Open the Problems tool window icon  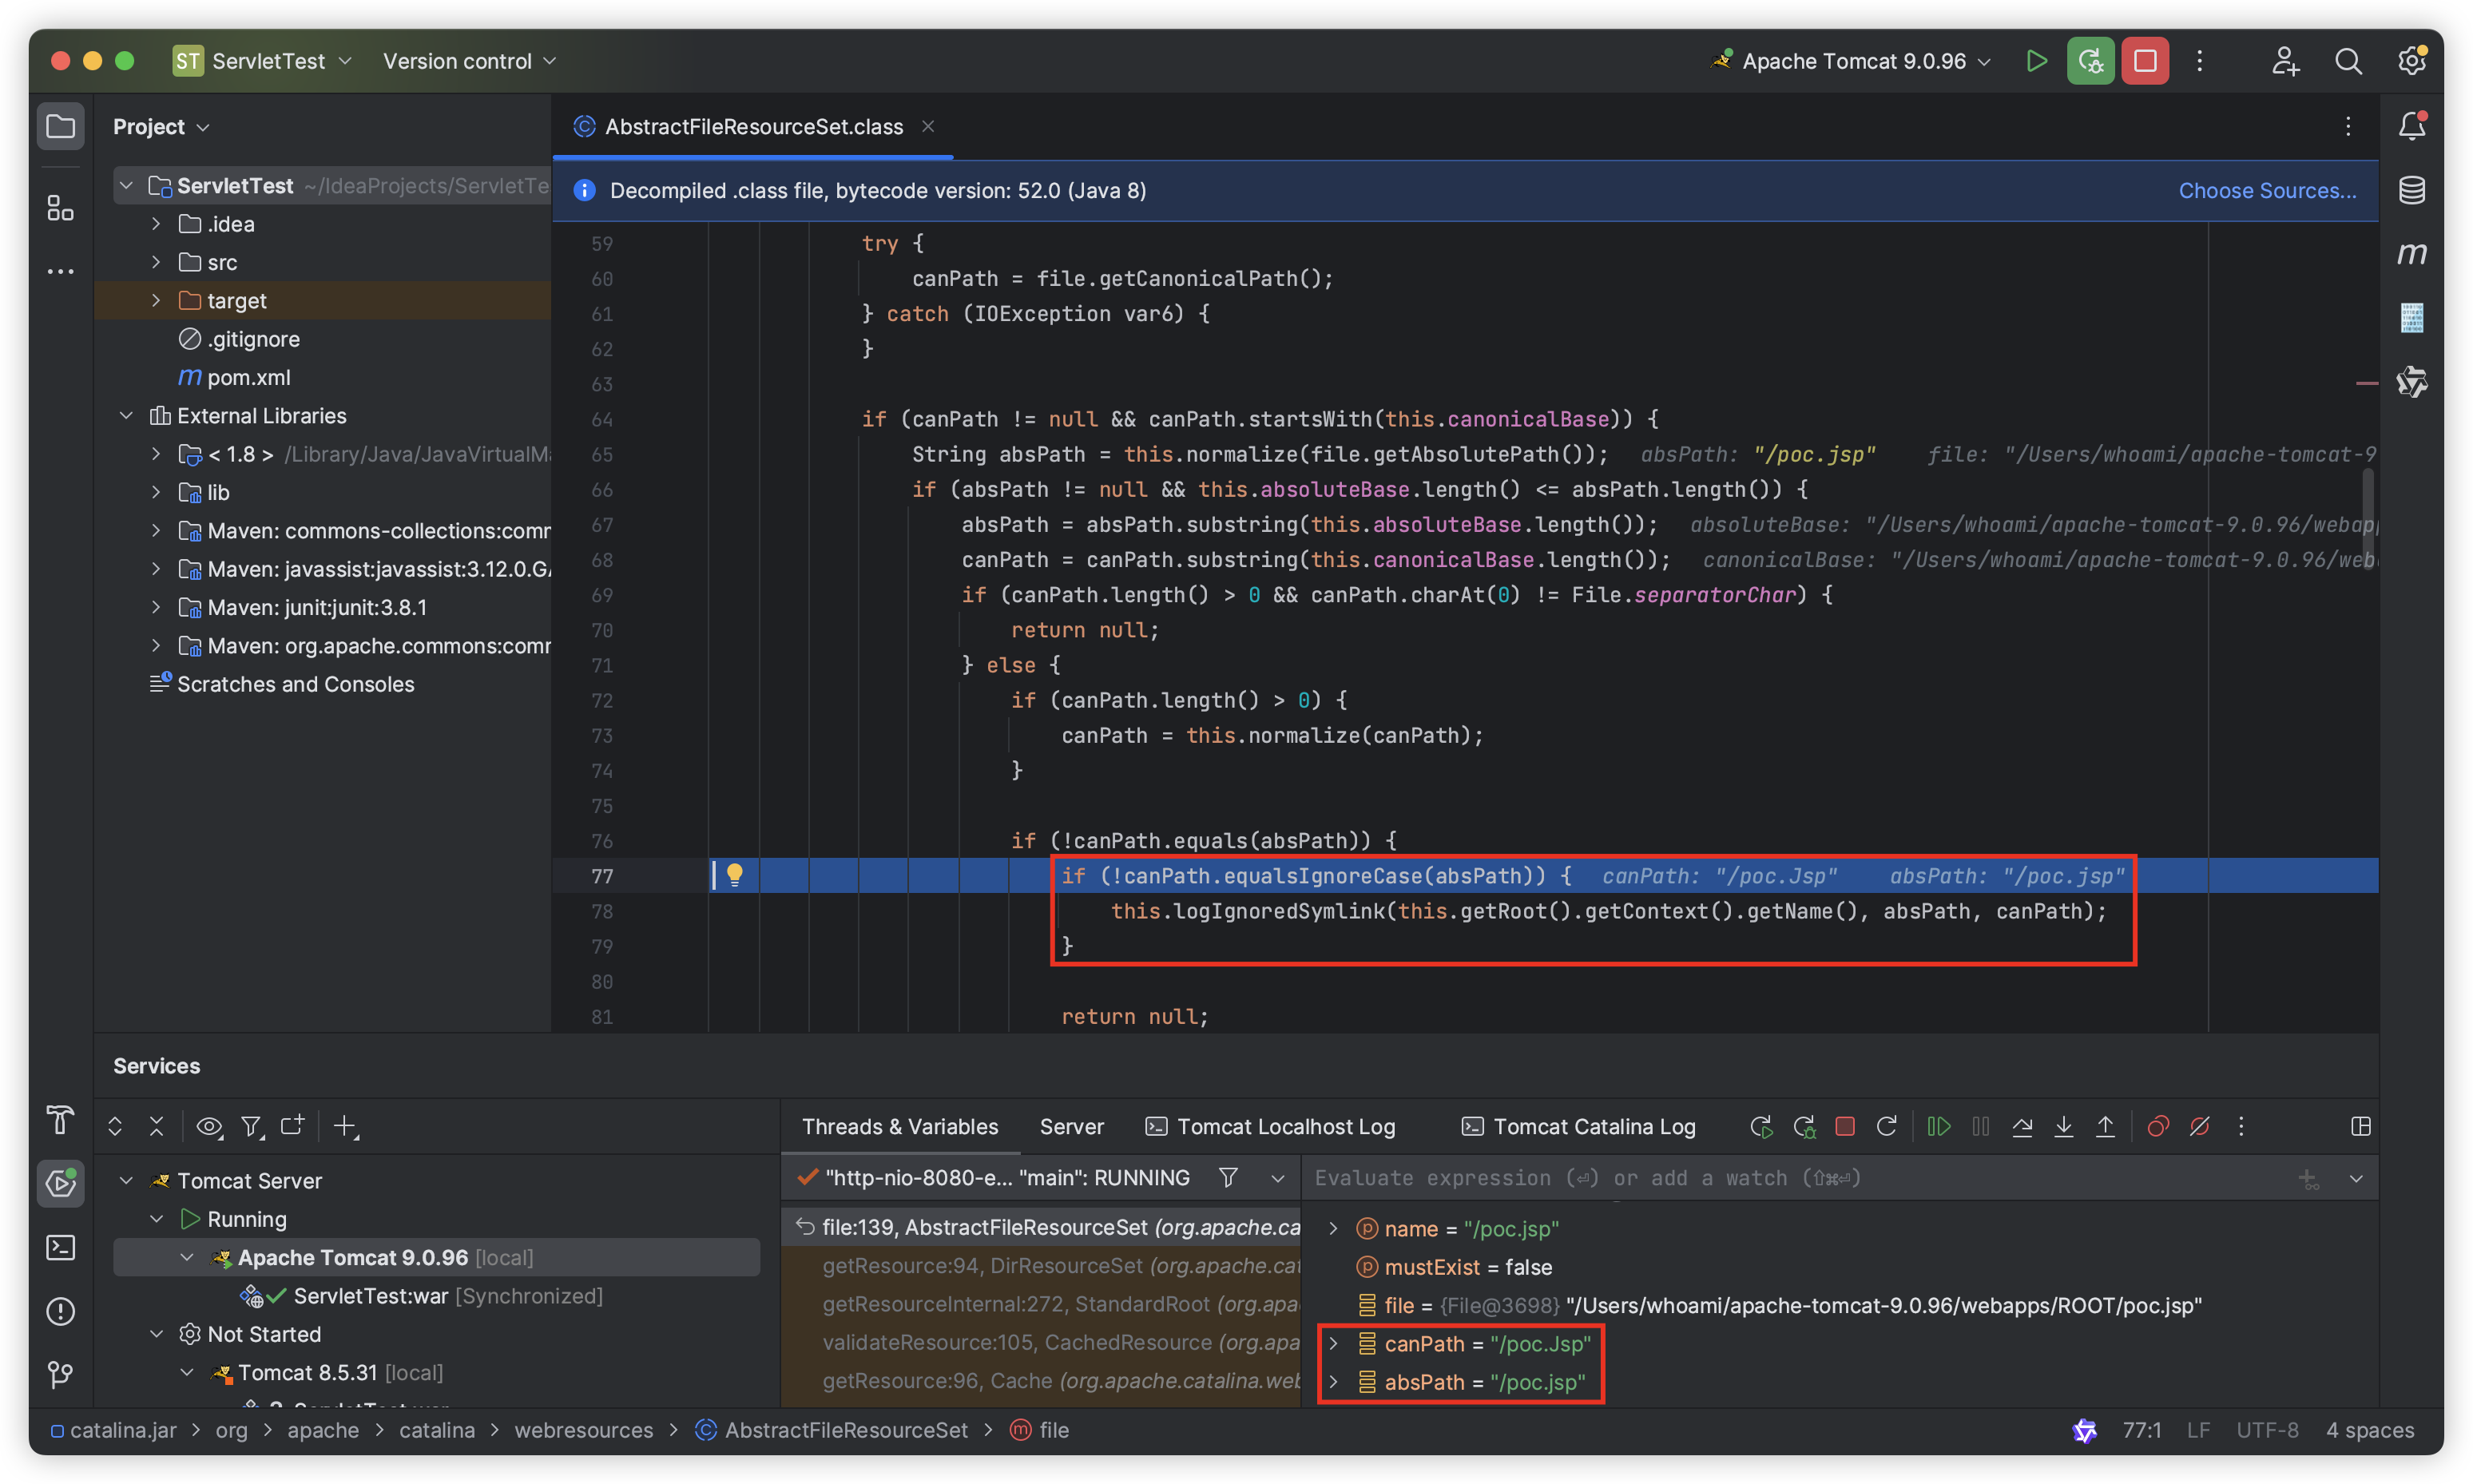(x=60, y=1311)
